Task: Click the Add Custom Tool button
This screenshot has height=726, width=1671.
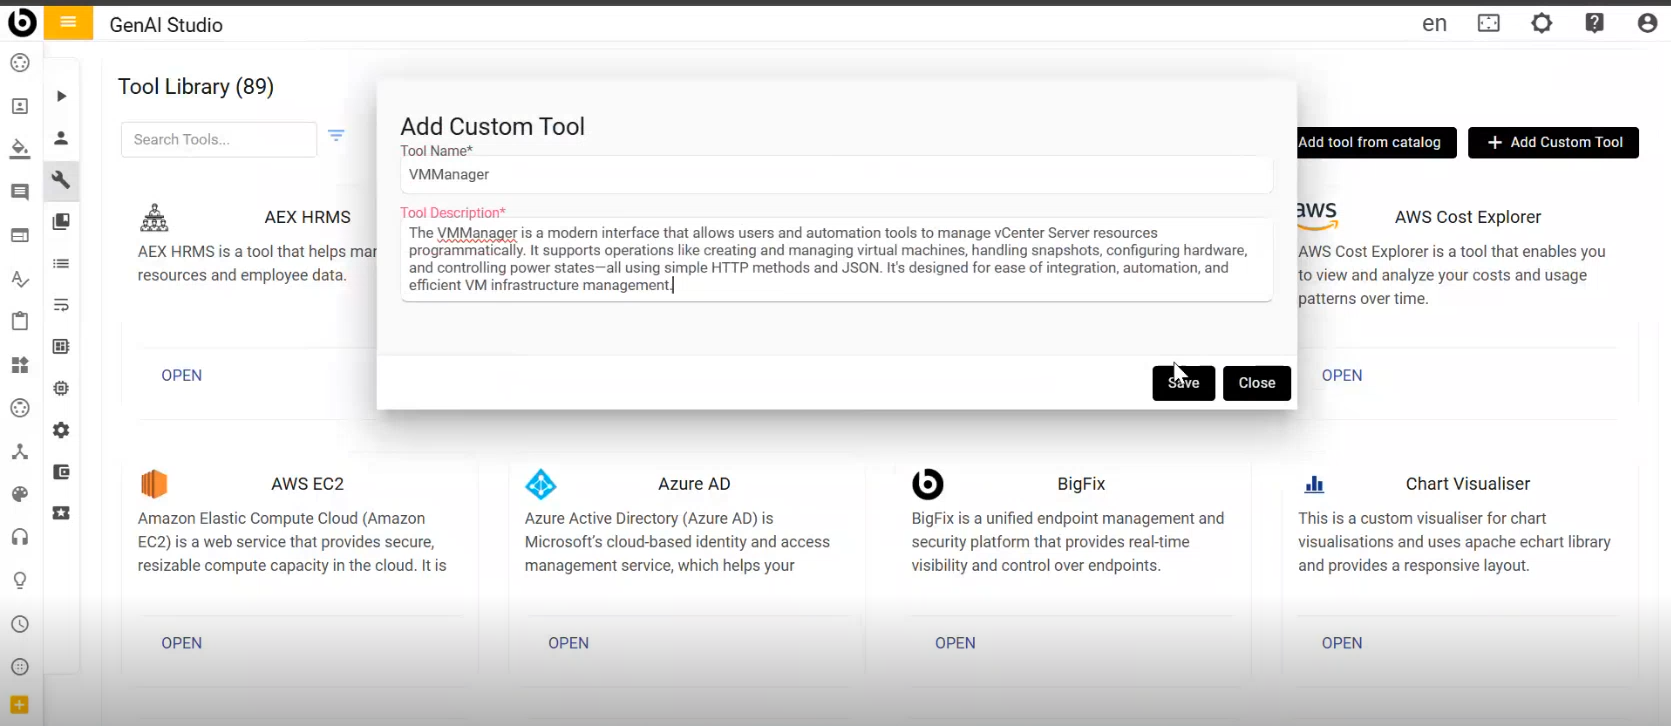Action: (x=1553, y=142)
